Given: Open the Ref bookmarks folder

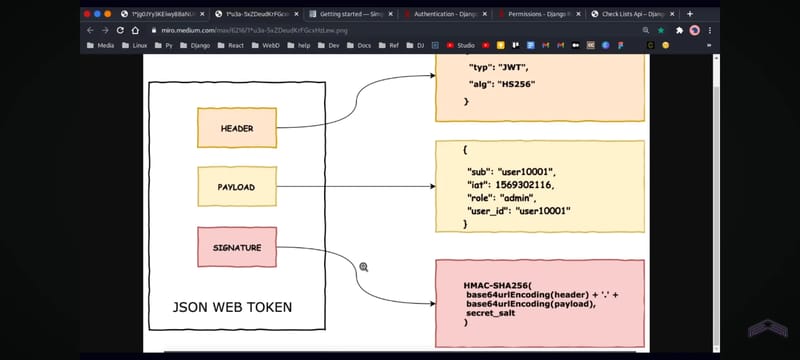Looking at the screenshot, I should coord(389,45).
